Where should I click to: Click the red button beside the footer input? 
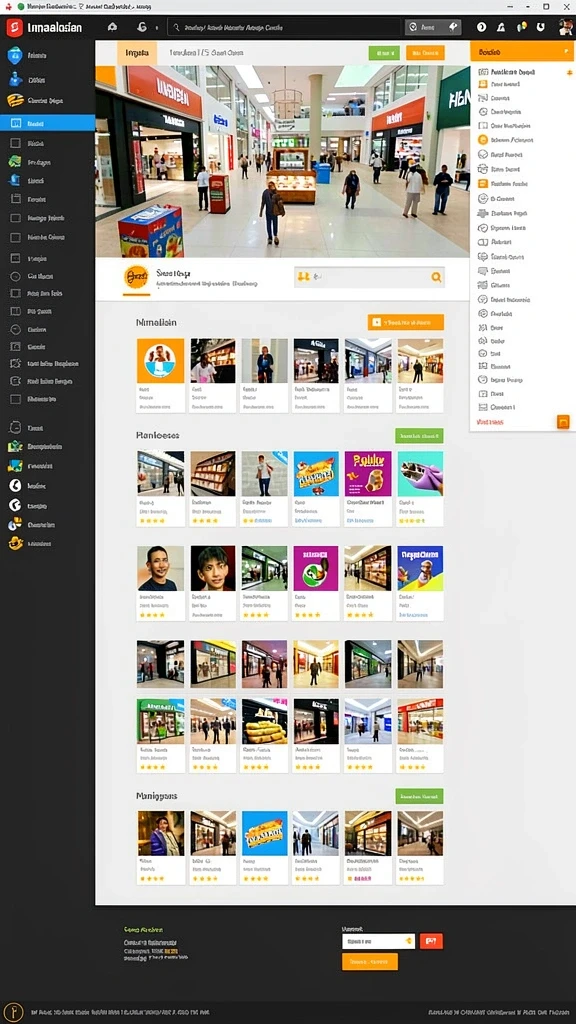[431, 941]
